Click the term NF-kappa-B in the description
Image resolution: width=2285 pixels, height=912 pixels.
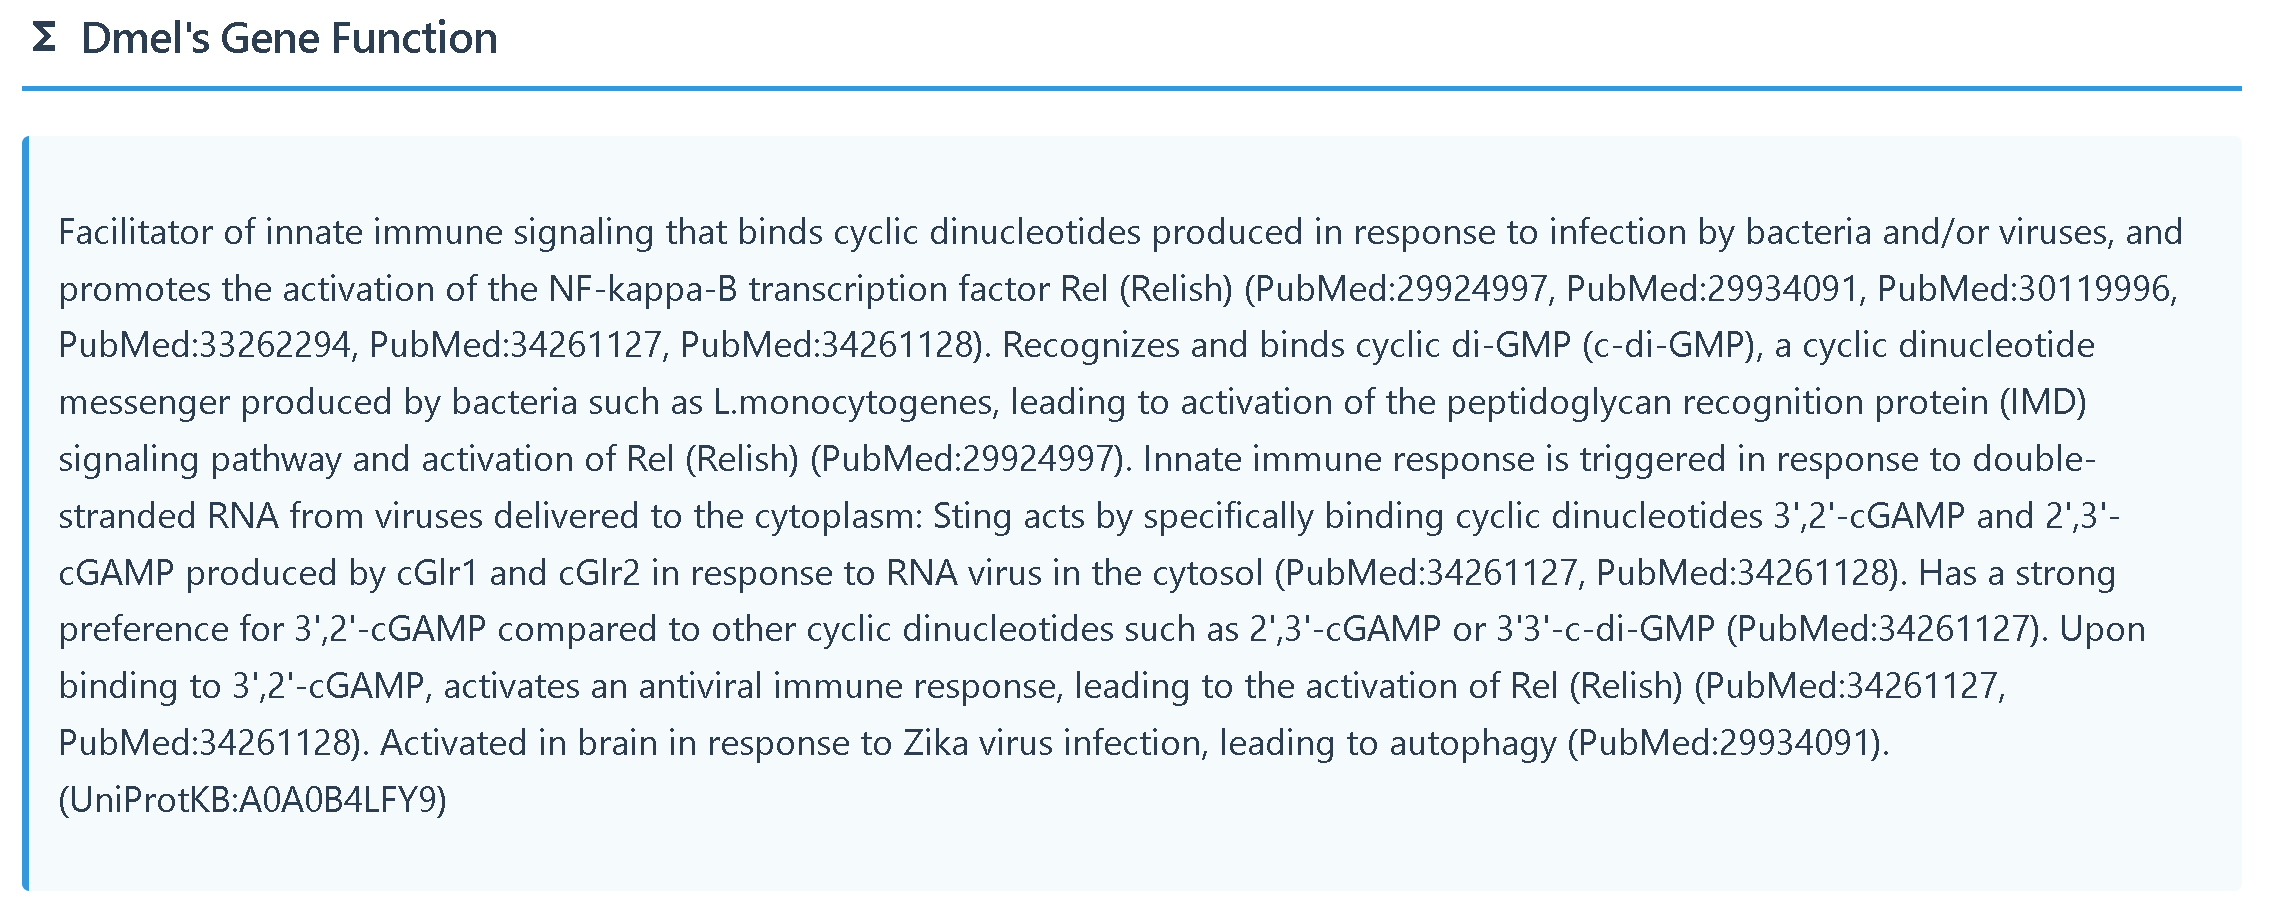point(643,289)
